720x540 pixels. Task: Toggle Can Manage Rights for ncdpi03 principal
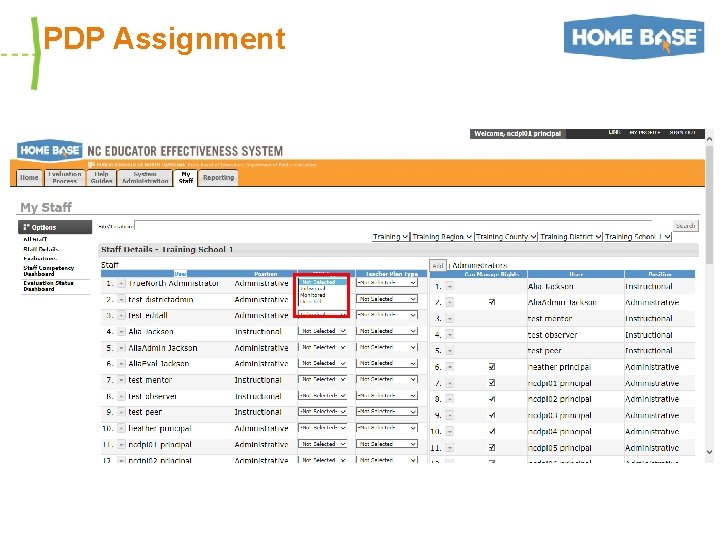[492, 415]
